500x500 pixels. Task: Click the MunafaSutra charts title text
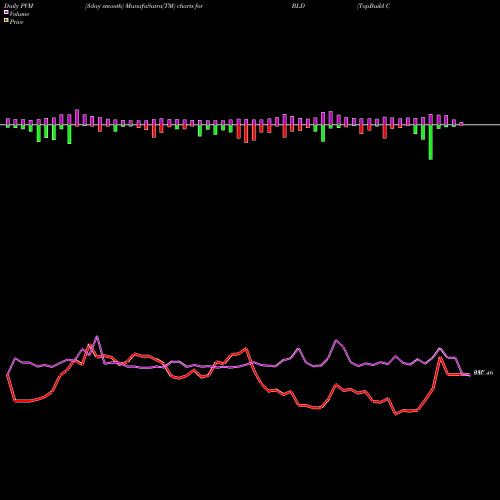144,6
